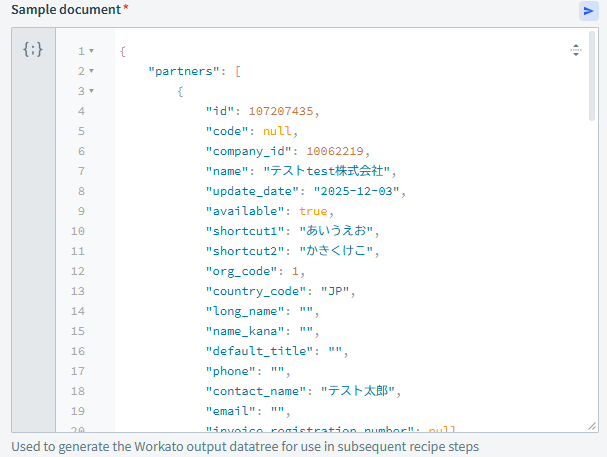Collapse the object fold arrow on line 3
Viewport: 607px width, 457px height.
tap(91, 91)
